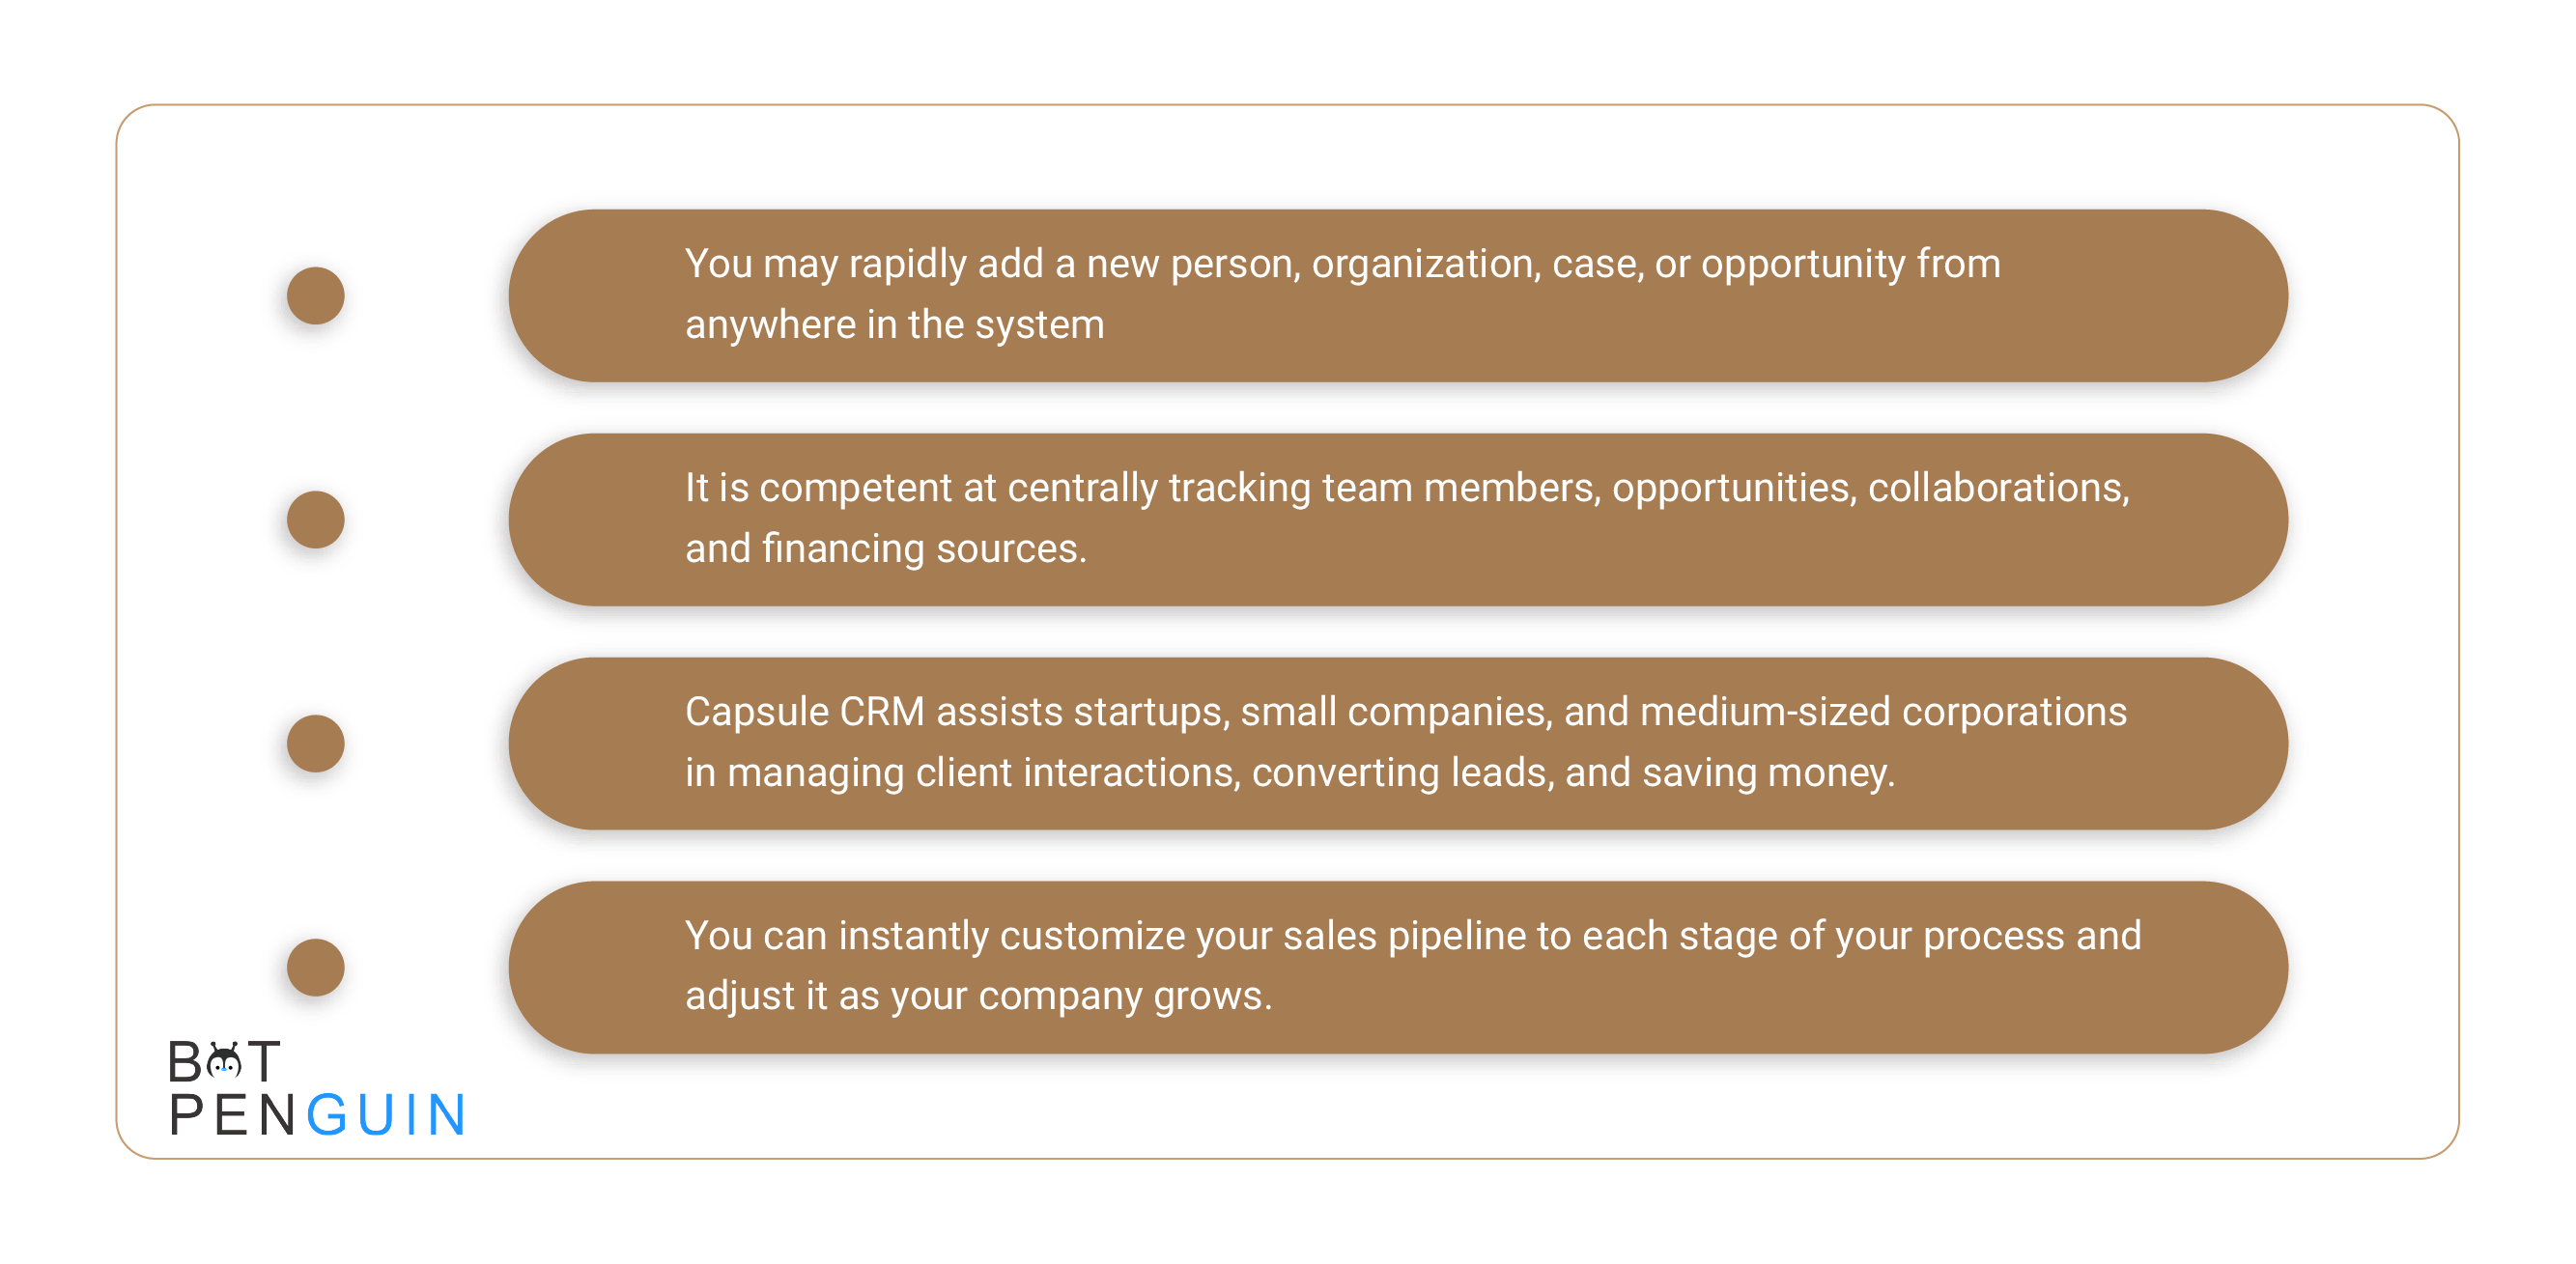Click the empty left end of the first brown pill
This screenshot has height=1264, width=2576.
click(x=590, y=296)
